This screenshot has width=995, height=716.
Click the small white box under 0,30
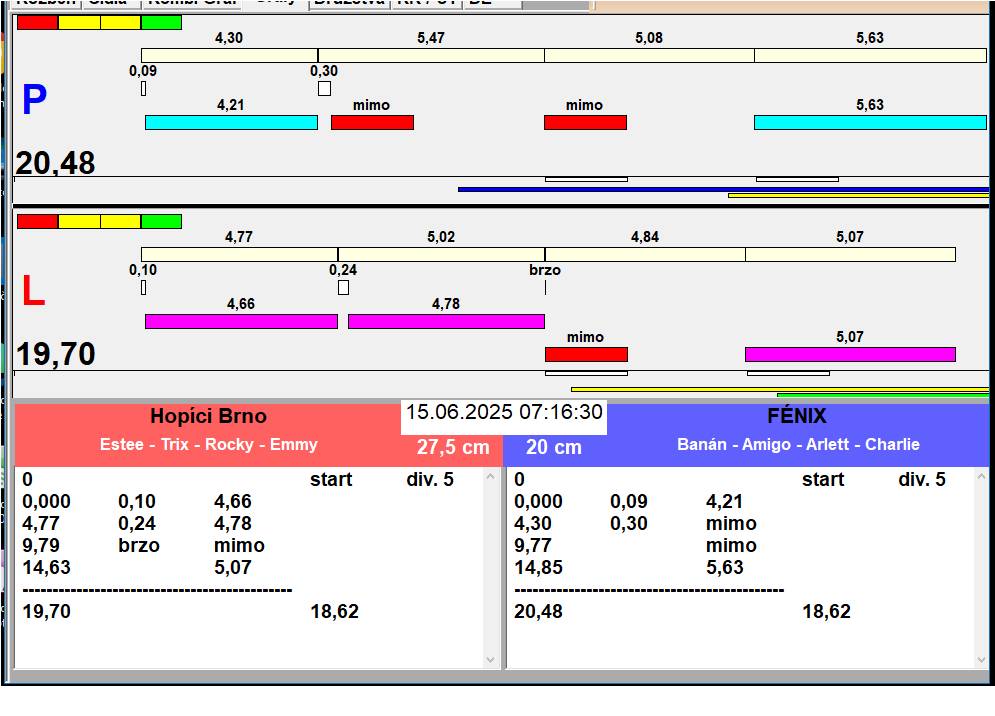pyautogui.click(x=324, y=89)
